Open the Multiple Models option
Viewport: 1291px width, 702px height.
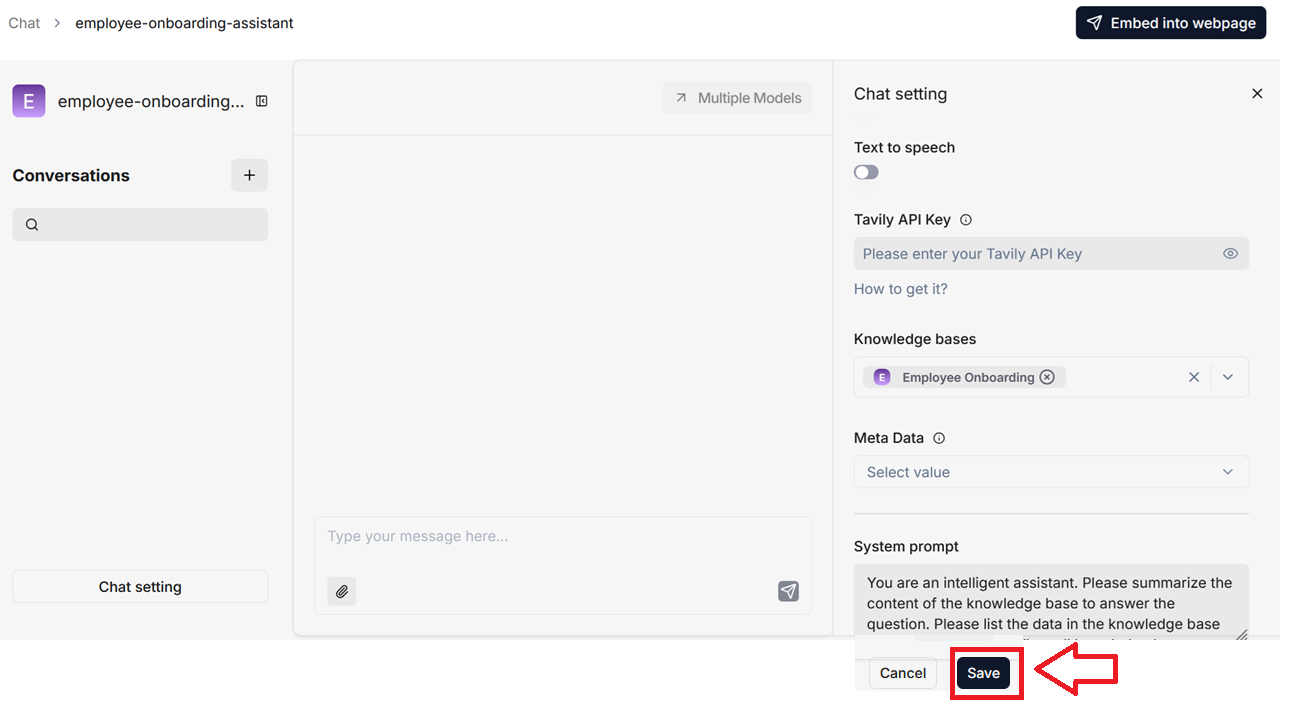(x=737, y=98)
